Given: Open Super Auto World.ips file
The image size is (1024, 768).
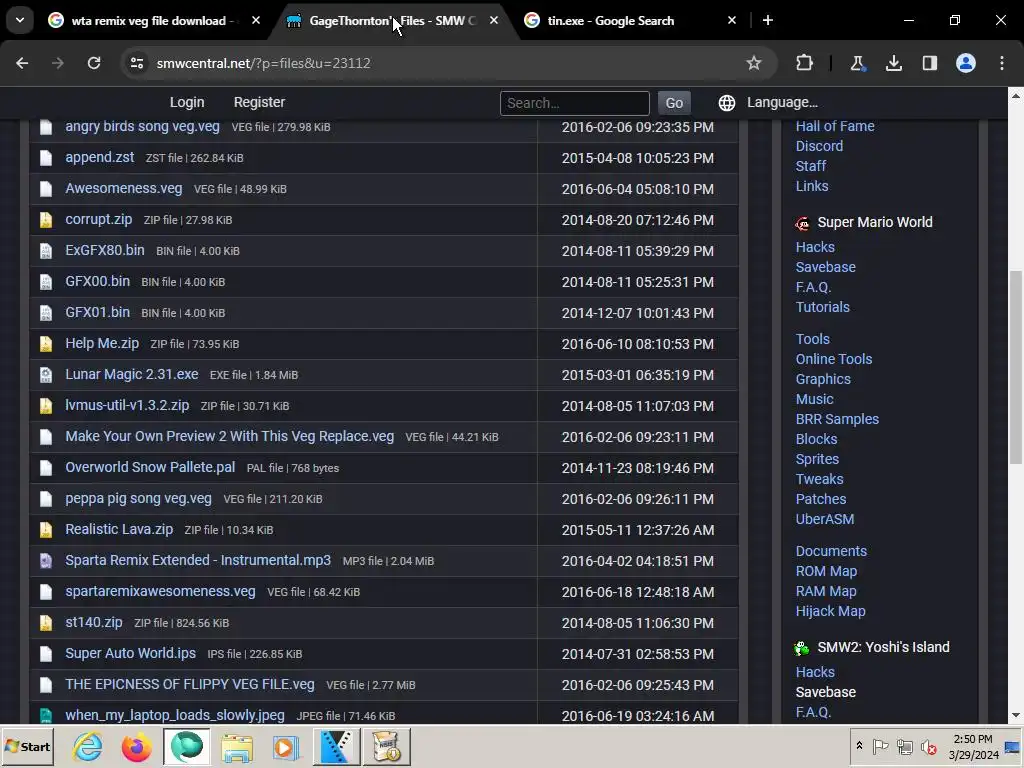Looking at the screenshot, I should click(131, 654).
